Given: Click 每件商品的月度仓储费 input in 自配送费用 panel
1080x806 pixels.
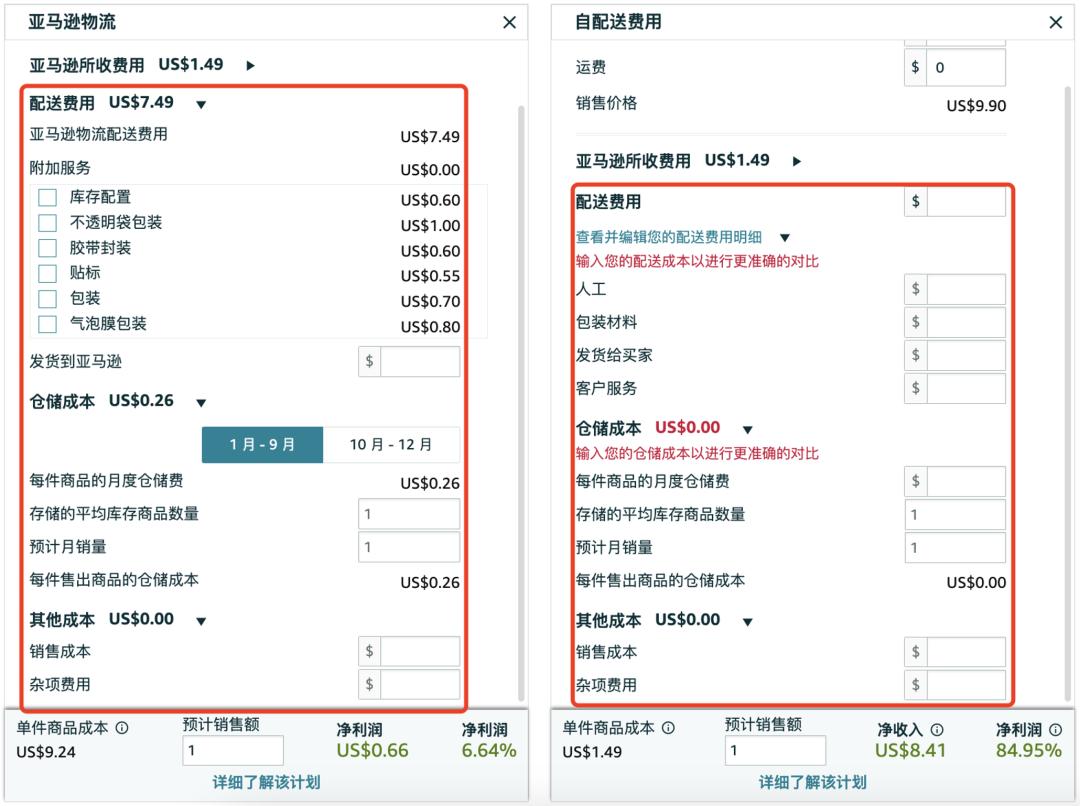Looking at the screenshot, I should pos(966,481).
